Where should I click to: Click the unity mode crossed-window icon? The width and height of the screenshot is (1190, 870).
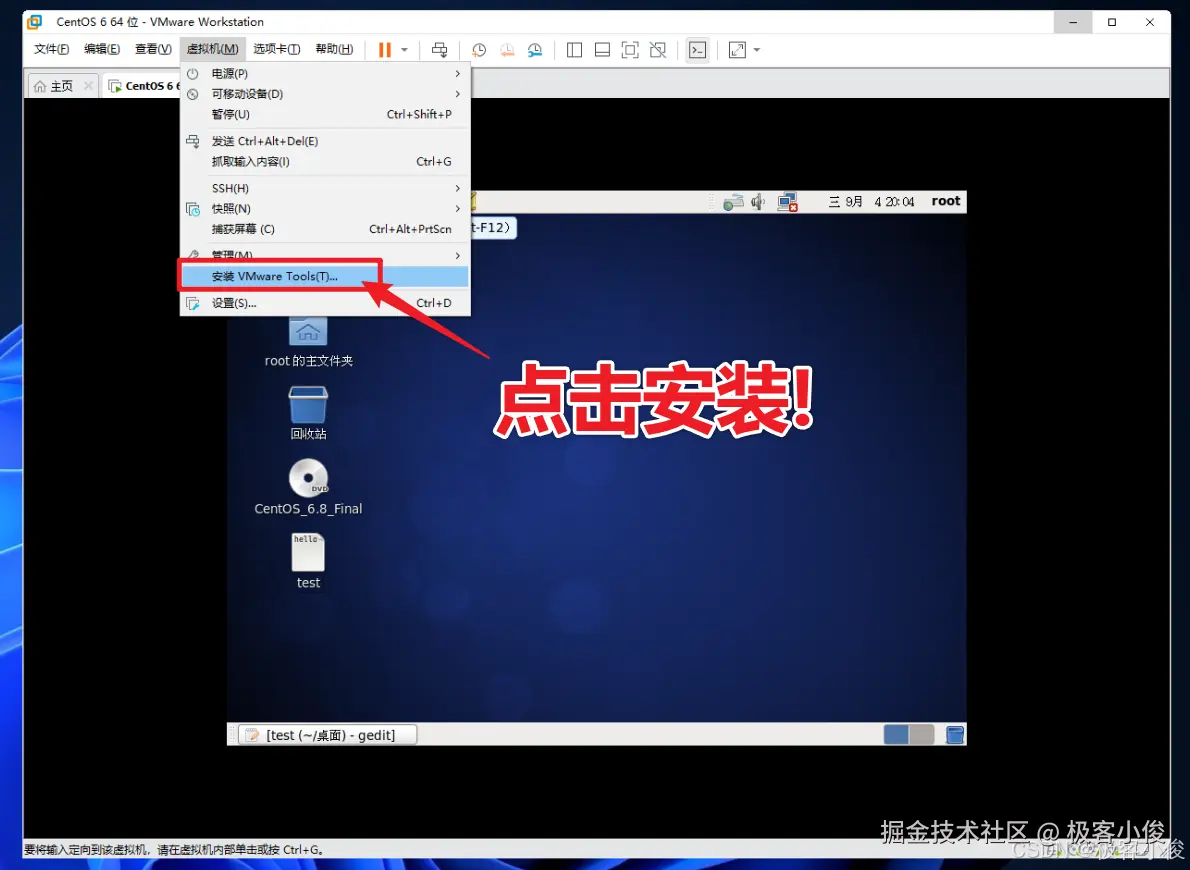[658, 50]
